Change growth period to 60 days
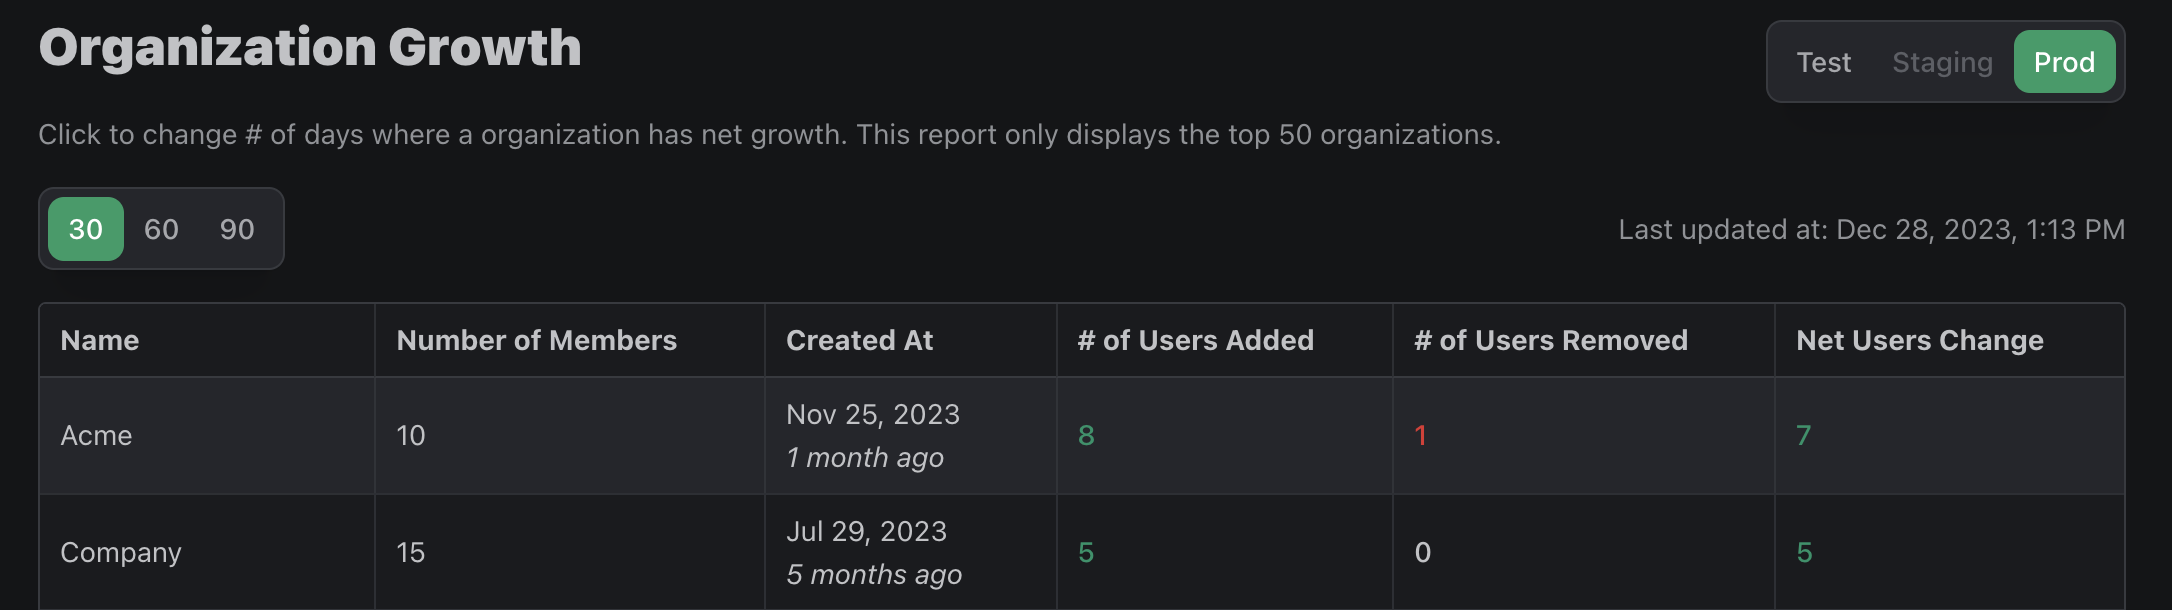 tap(161, 229)
